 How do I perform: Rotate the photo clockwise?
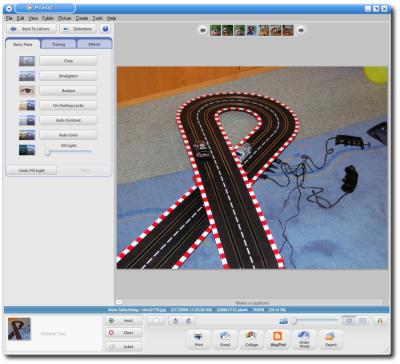pos(189,321)
